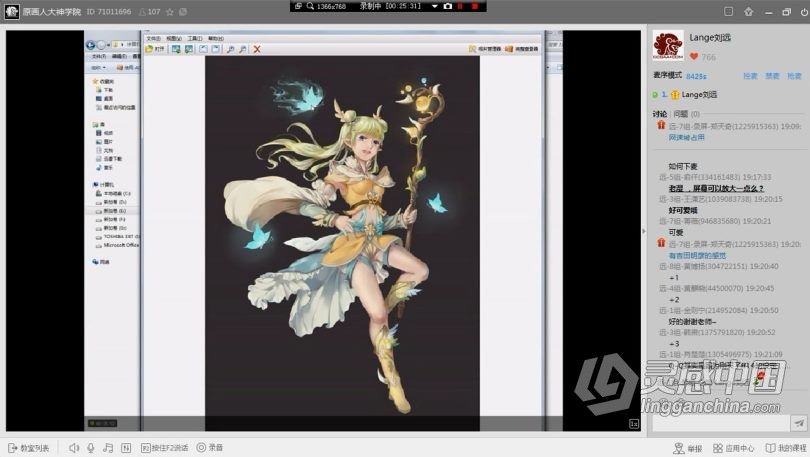This screenshot has height=457, width=810.
Task: Click the window-copy icon in recorder bar
Action: 298,6
